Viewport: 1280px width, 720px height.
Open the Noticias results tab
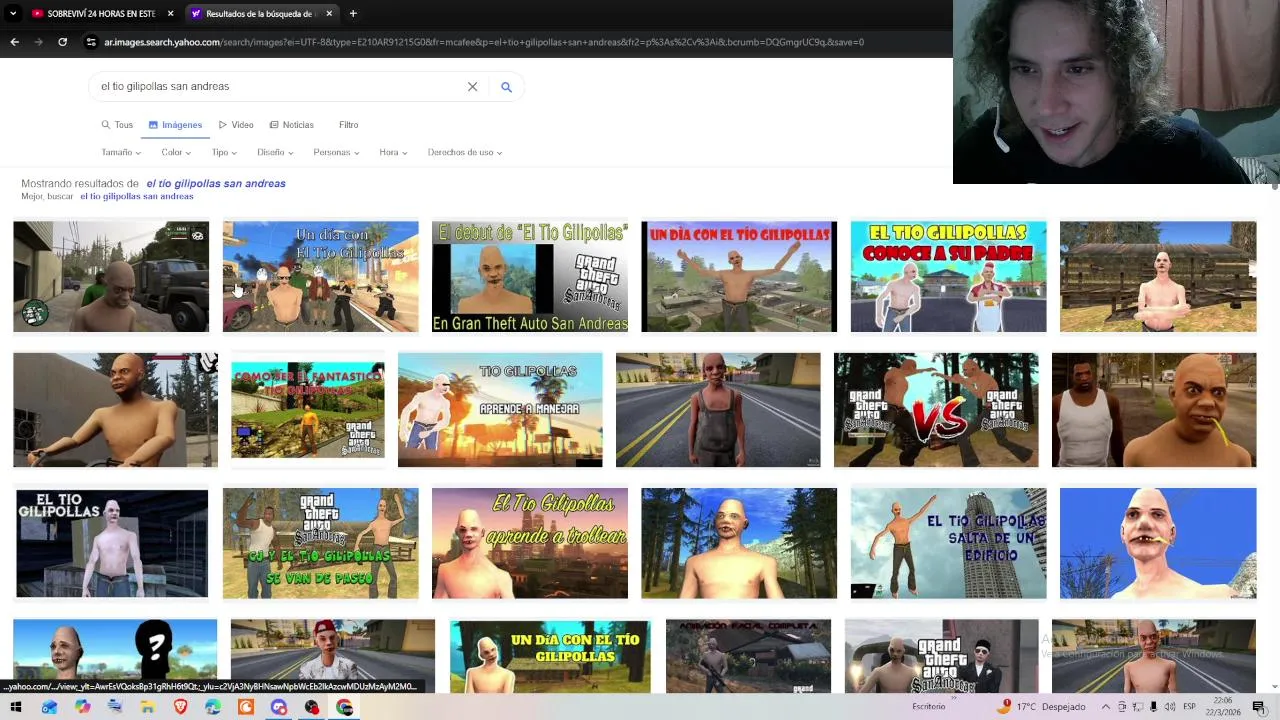click(x=291, y=125)
